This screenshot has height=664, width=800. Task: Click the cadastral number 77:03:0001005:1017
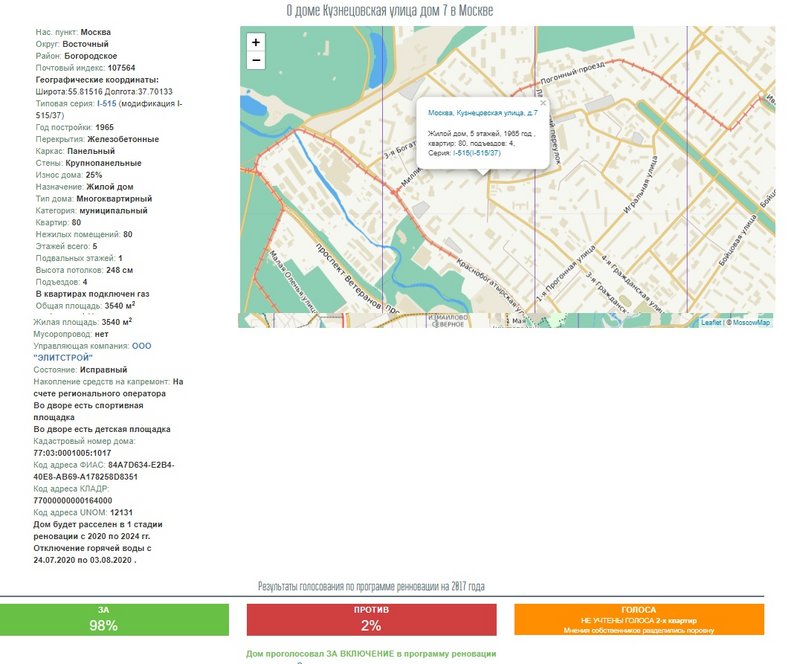click(72, 453)
